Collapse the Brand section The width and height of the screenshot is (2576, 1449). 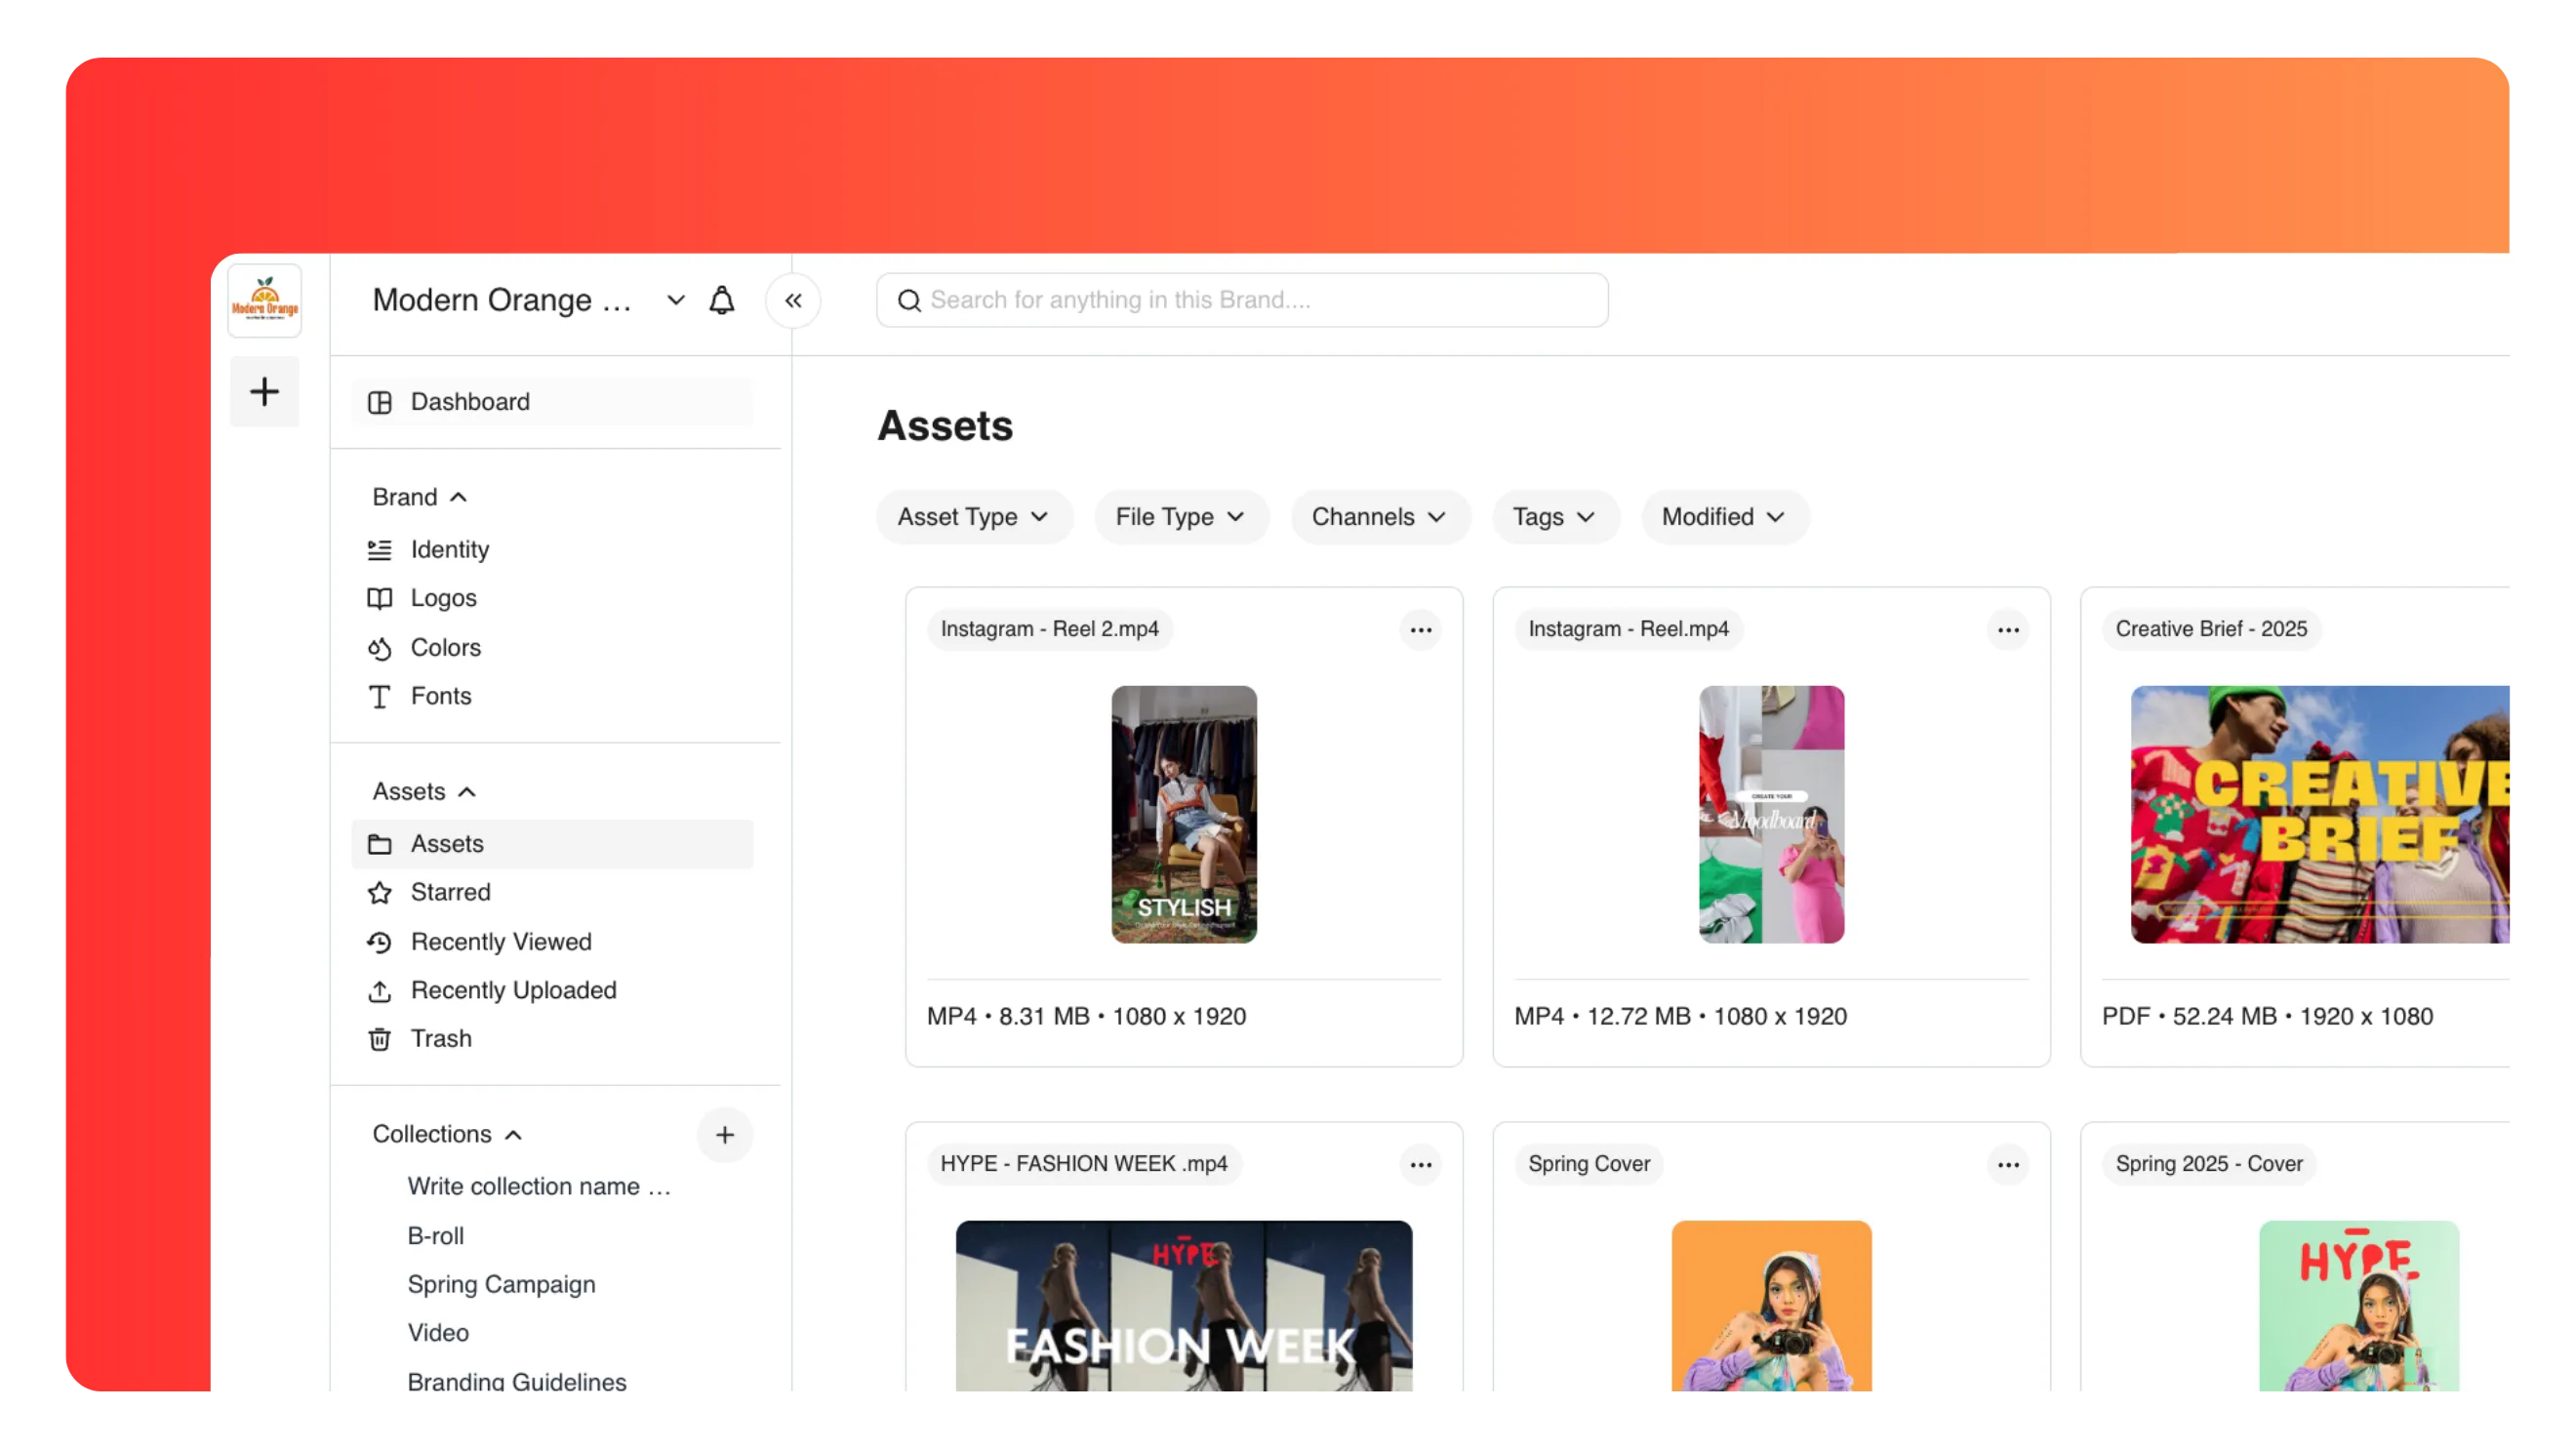(459, 497)
